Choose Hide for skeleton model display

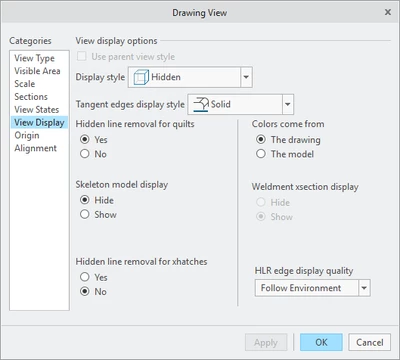point(85,200)
